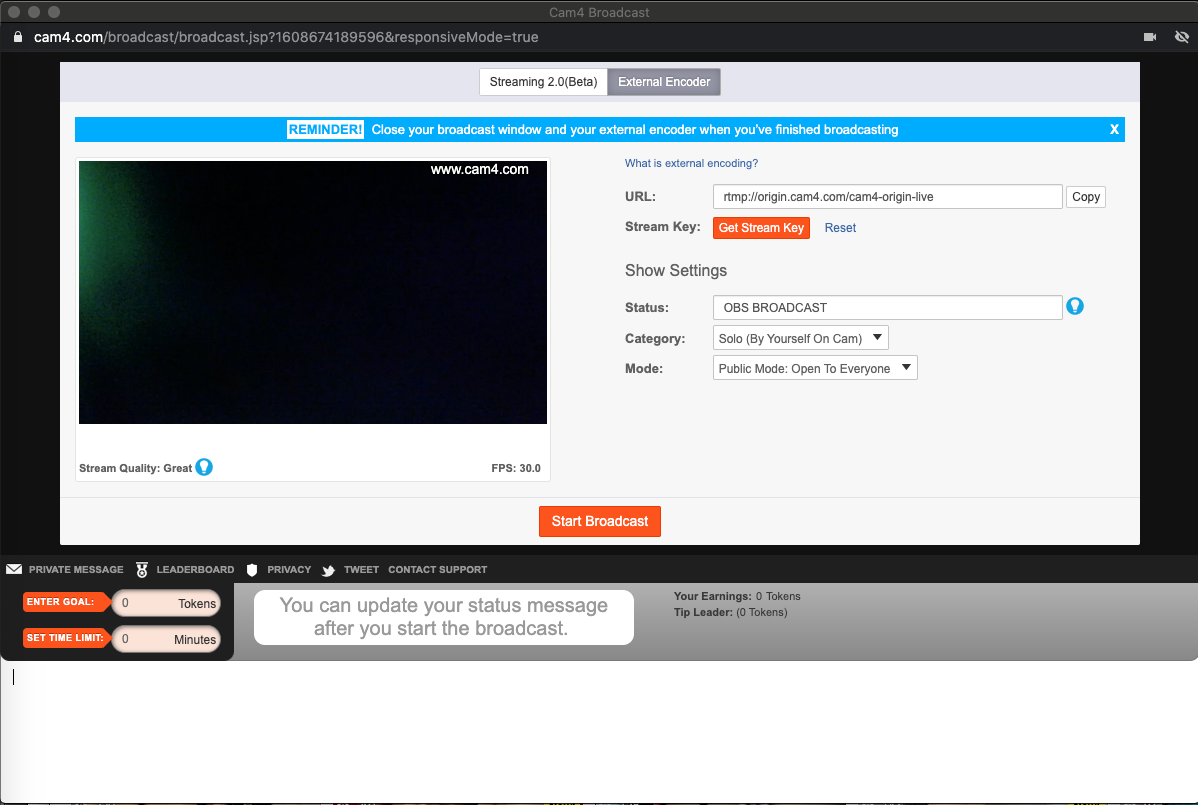Click the padlock icon beside the URL

17,37
